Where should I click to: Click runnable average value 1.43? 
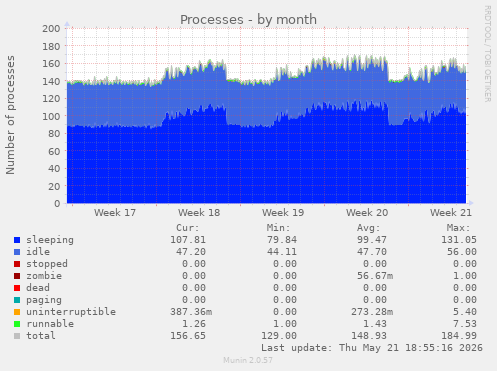tap(375, 324)
